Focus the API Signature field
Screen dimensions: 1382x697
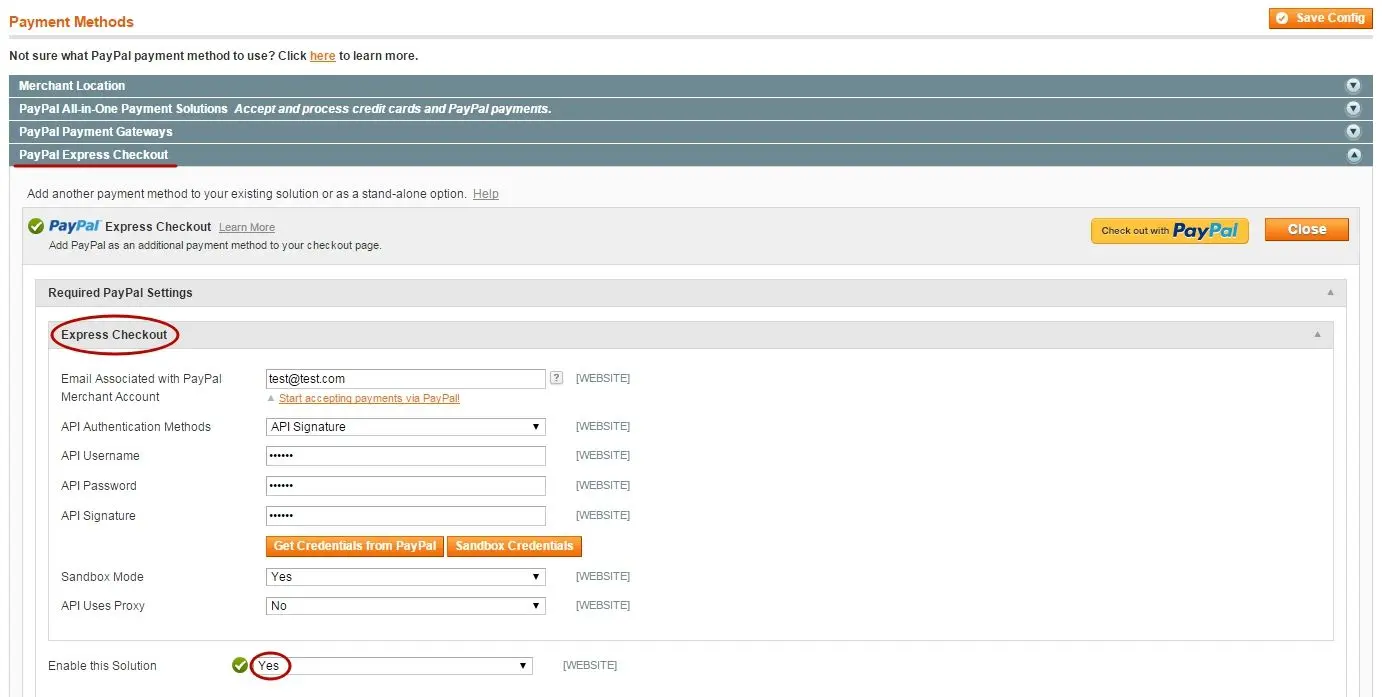[x=406, y=516]
